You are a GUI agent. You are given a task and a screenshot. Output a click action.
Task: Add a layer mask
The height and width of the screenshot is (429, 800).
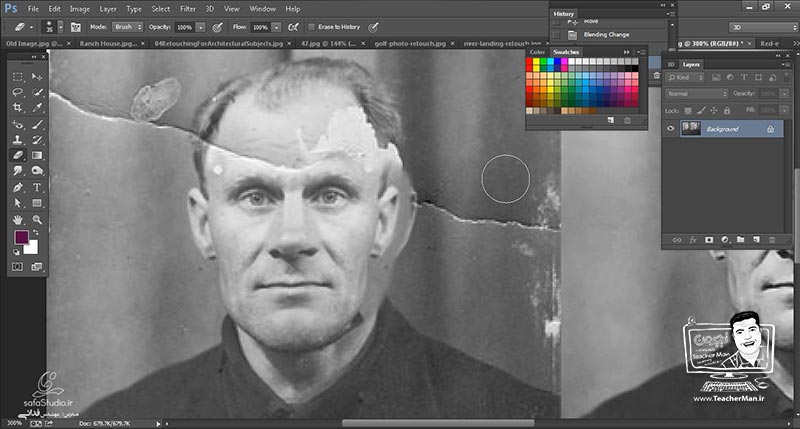tap(709, 239)
